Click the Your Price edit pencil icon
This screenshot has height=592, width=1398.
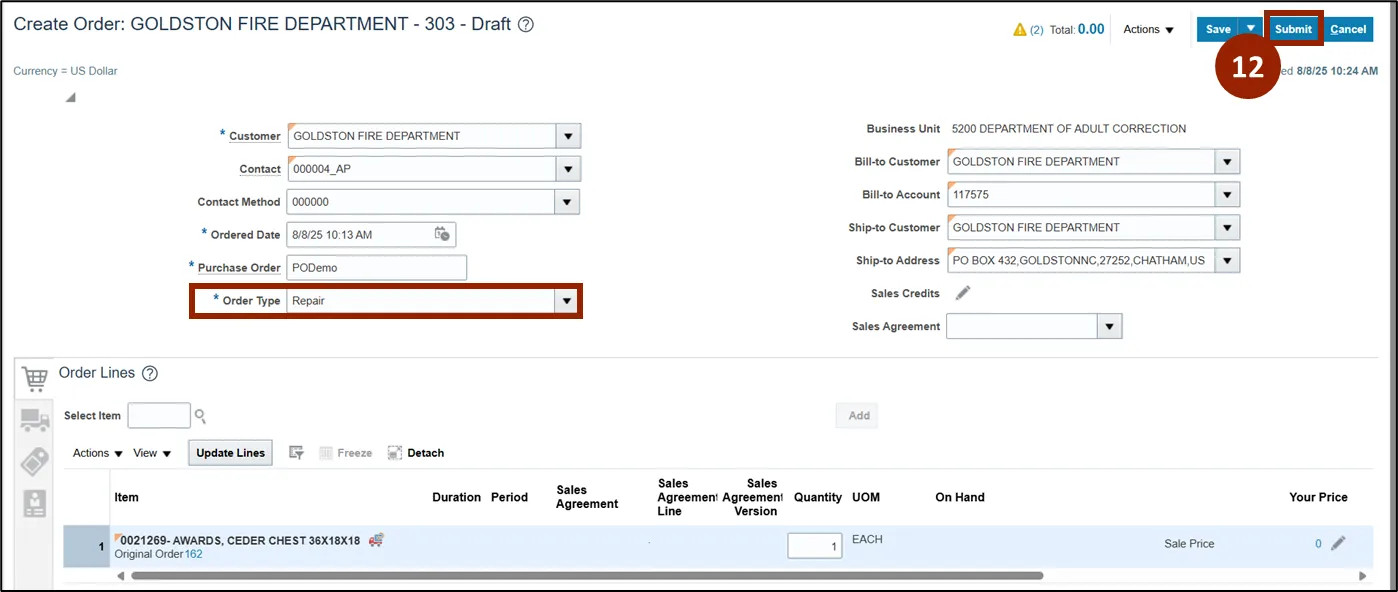coord(1338,543)
